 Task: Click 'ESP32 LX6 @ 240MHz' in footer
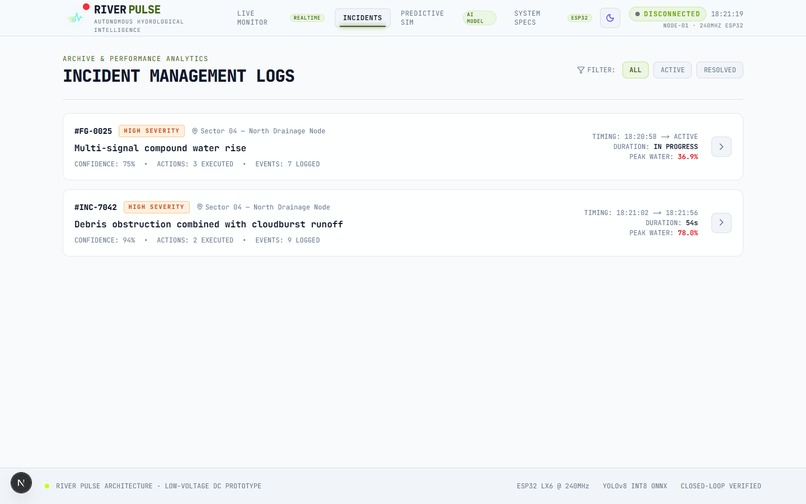point(553,486)
